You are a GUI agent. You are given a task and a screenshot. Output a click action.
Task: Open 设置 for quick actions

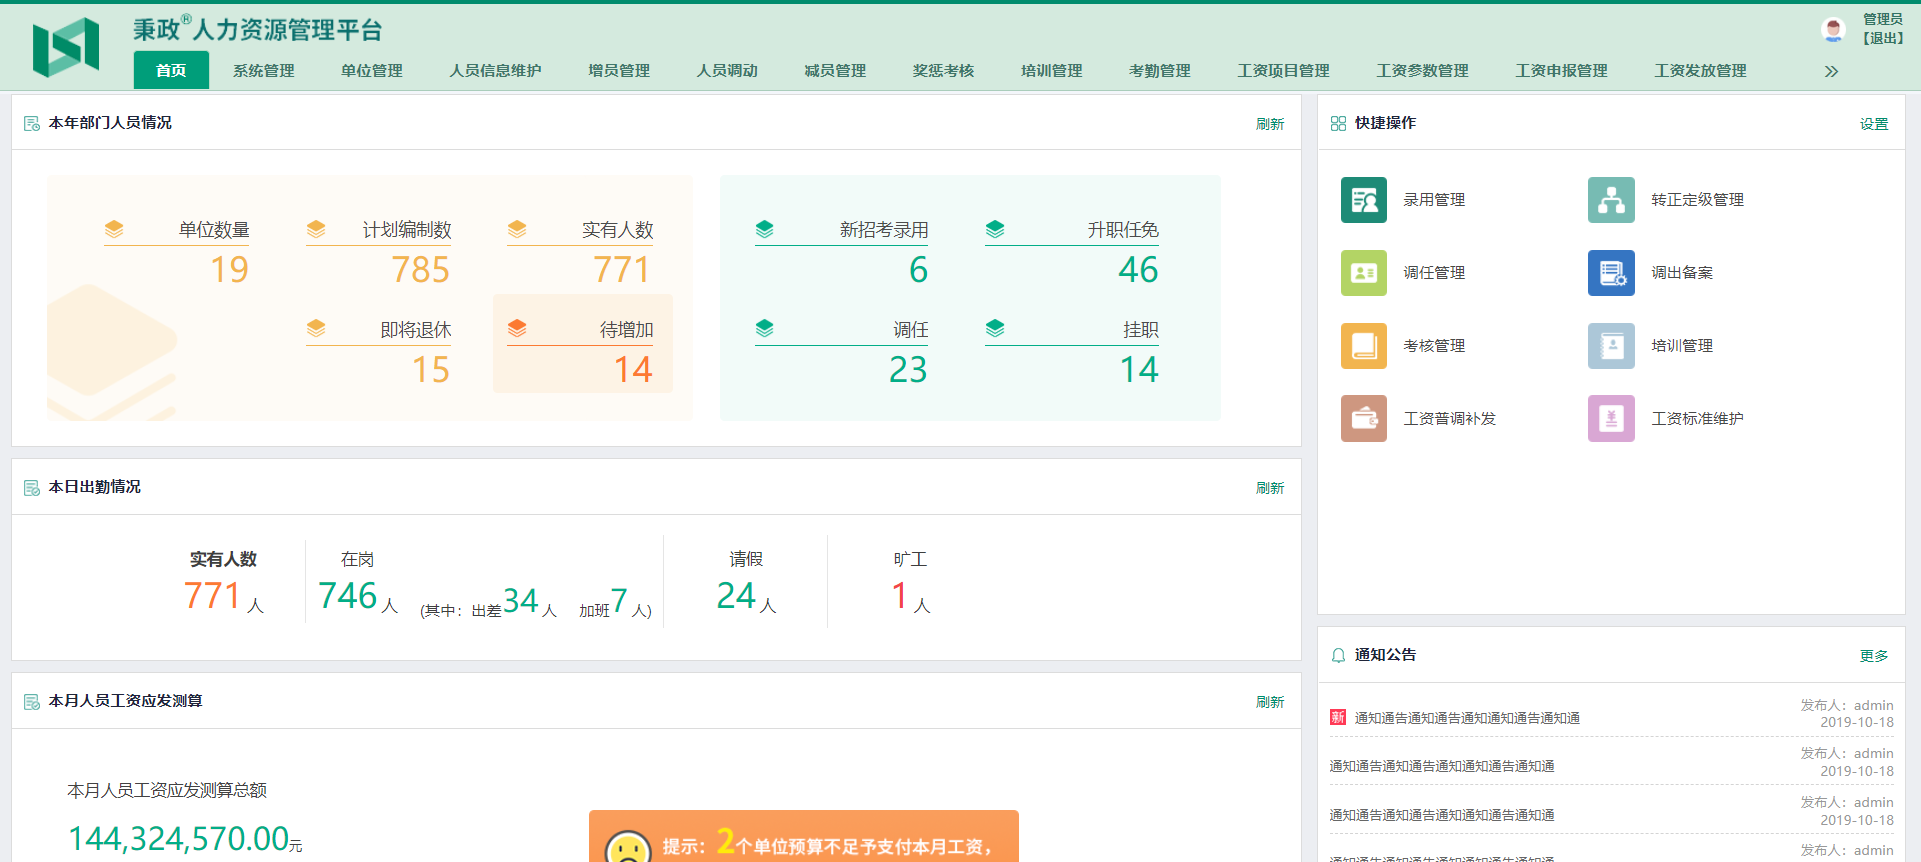[x=1873, y=124]
